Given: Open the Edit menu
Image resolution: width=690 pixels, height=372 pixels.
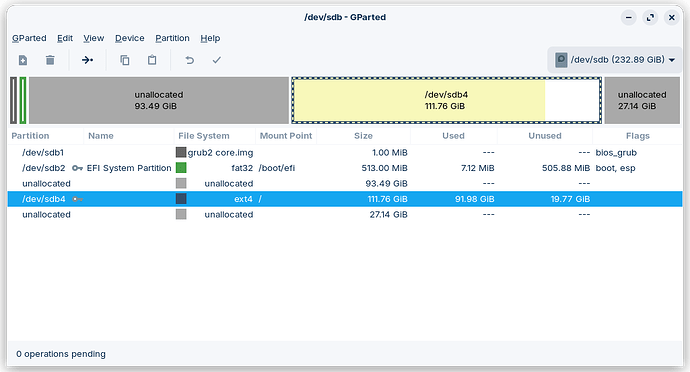Looking at the screenshot, I should coord(65,38).
